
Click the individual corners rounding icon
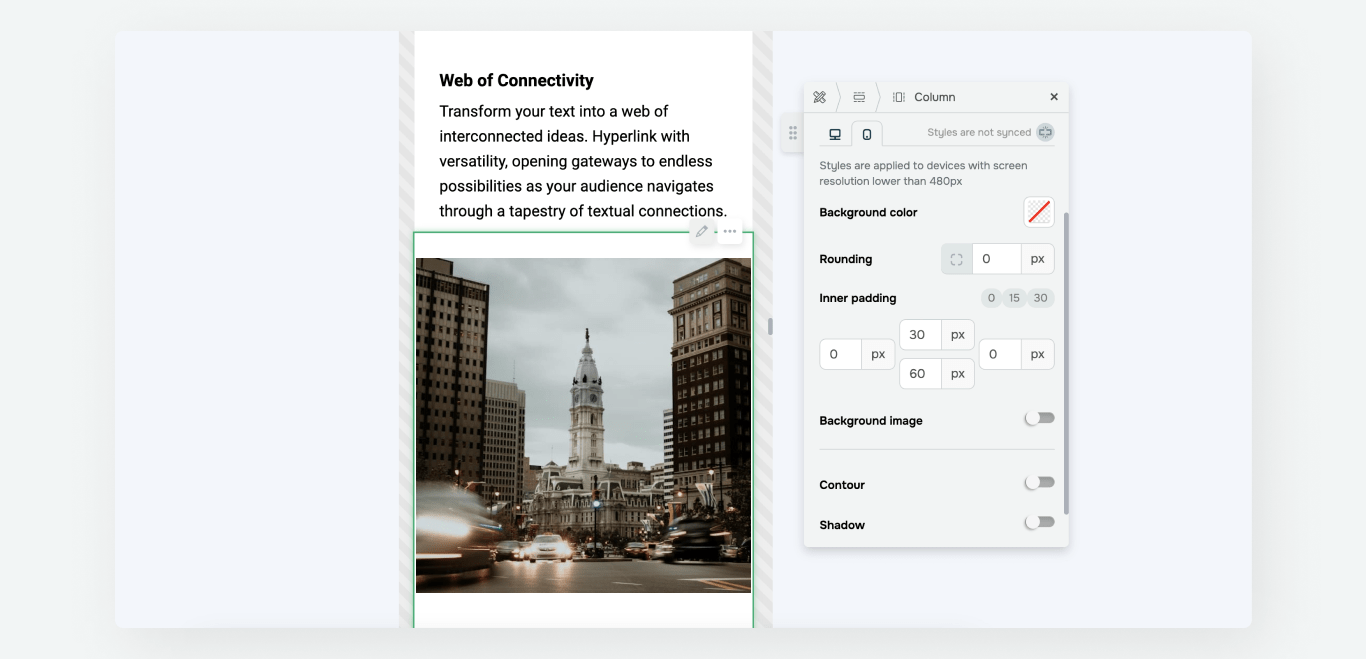pos(957,259)
